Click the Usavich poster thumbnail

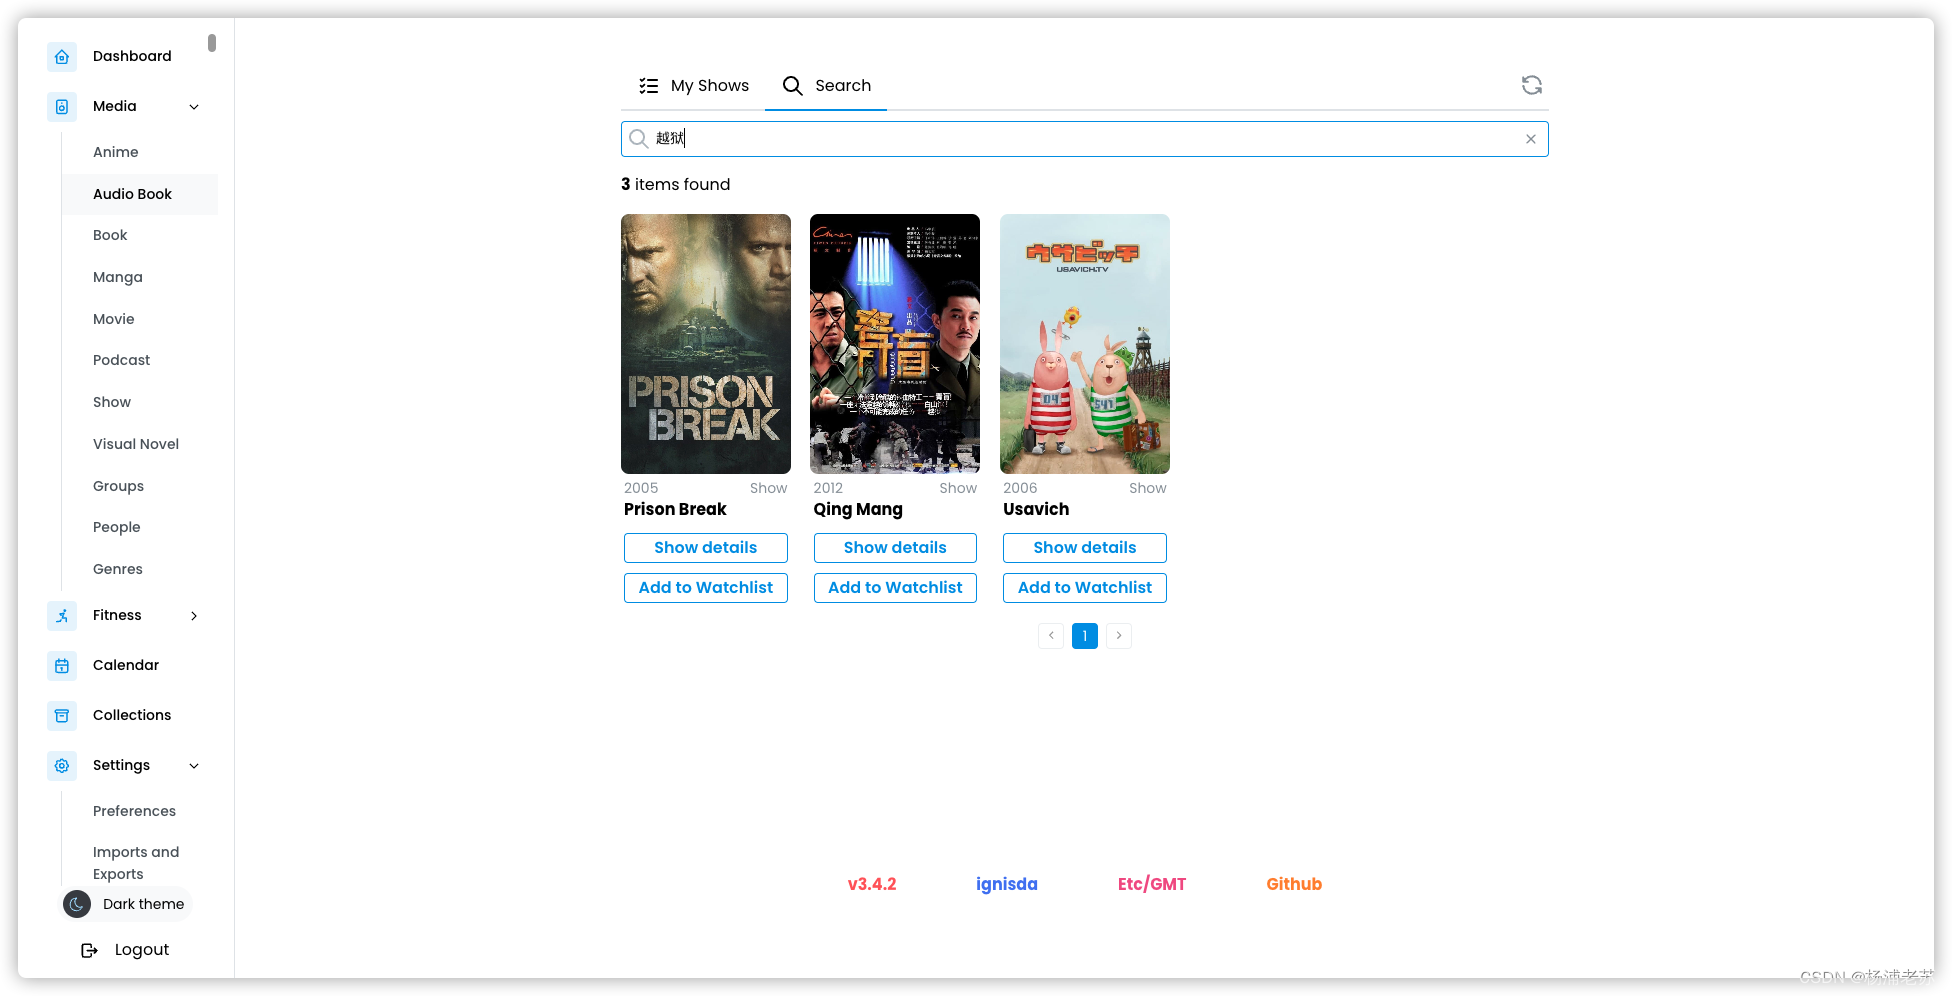coord(1085,344)
